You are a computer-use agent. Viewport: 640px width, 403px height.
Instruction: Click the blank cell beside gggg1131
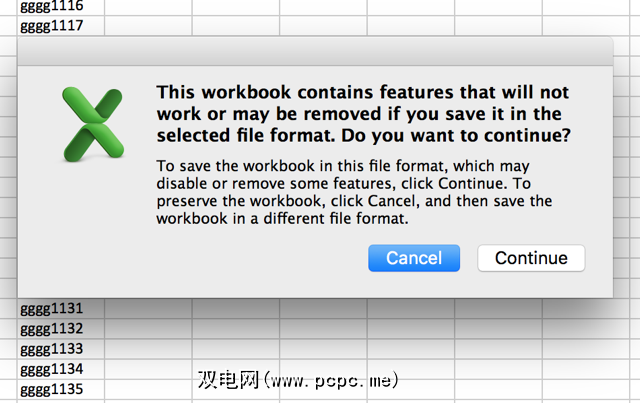pos(148,309)
